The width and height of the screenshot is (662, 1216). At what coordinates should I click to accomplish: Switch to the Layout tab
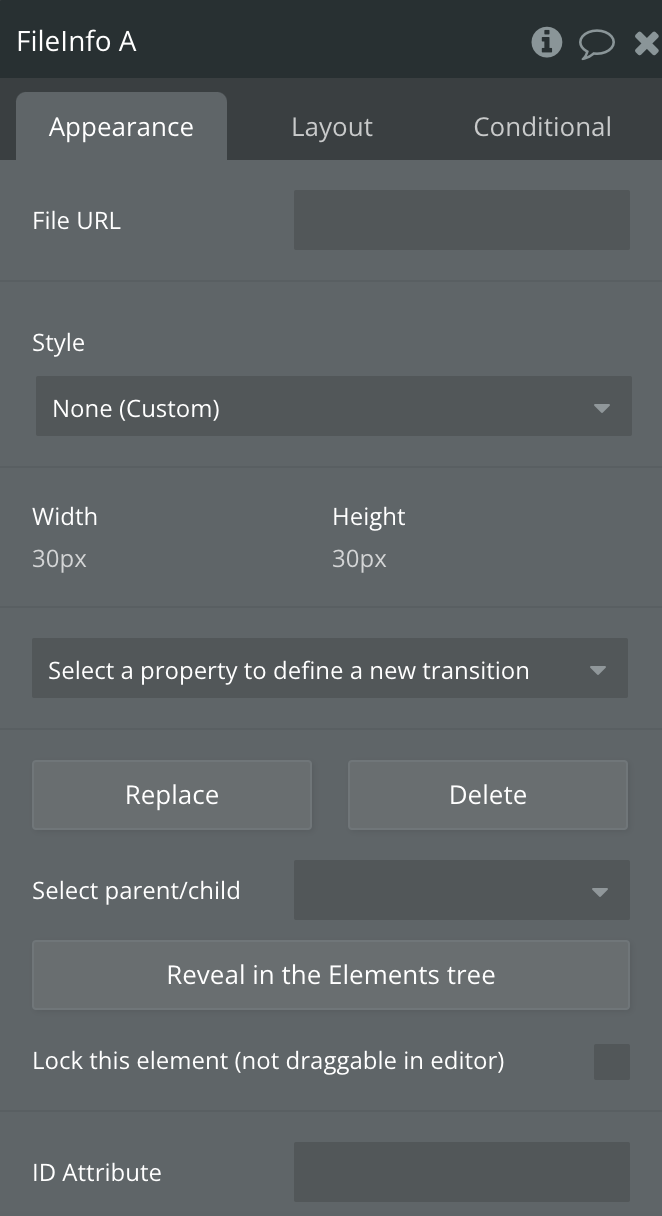click(x=332, y=127)
